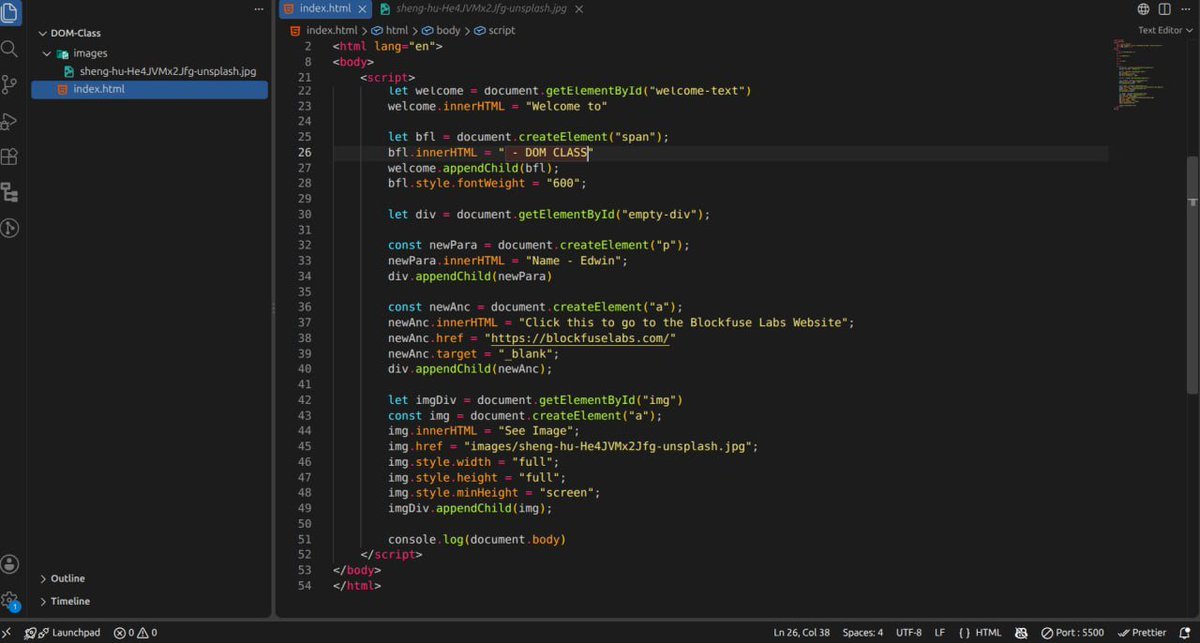Open the Text Editor dropdown
This screenshot has height=643, width=1200.
(x=1165, y=30)
